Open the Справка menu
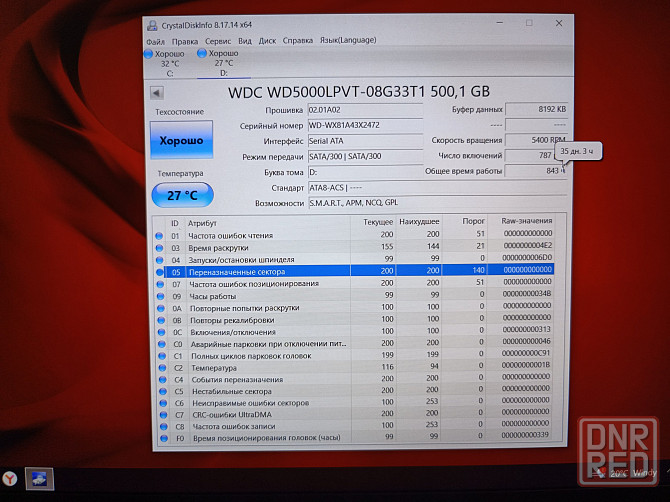Viewport: 670px width, 502px height. [298, 41]
